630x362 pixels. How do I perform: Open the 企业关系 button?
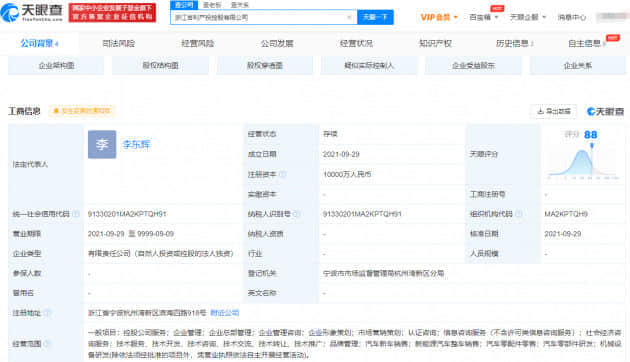coord(578,65)
